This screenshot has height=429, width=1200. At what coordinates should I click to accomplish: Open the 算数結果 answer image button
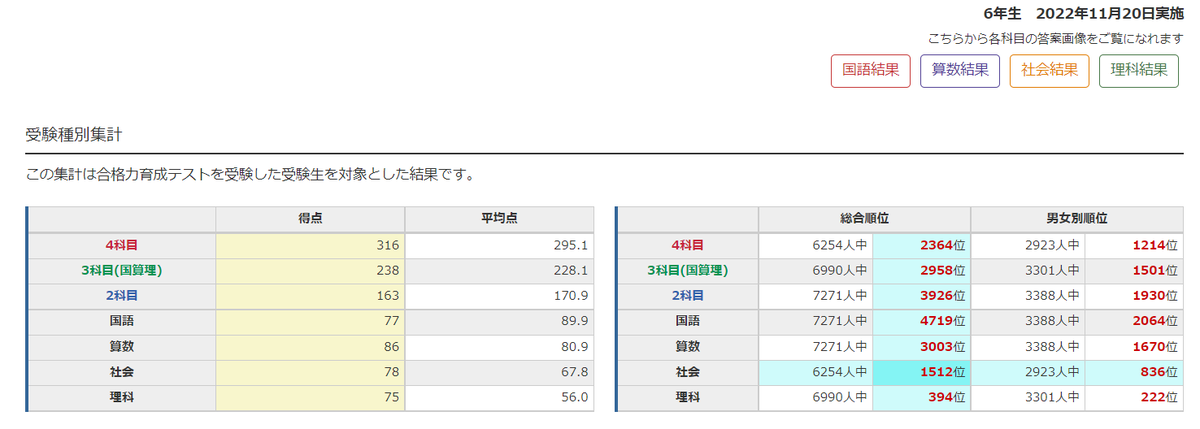coord(960,71)
